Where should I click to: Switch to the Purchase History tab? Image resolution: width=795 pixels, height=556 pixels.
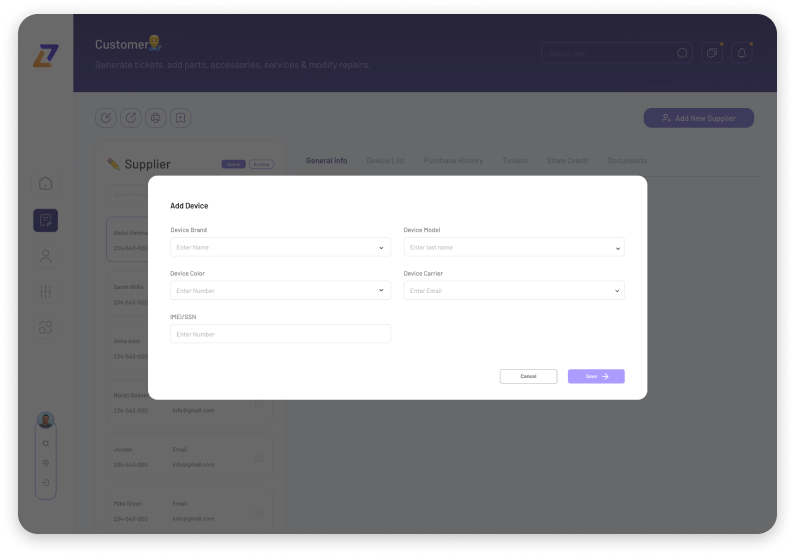coord(453,161)
